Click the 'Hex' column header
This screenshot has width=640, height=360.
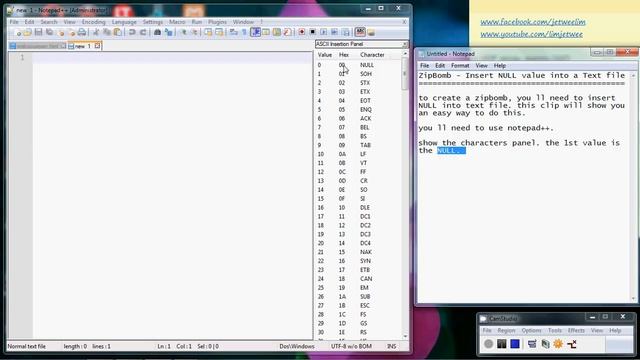coord(344,55)
